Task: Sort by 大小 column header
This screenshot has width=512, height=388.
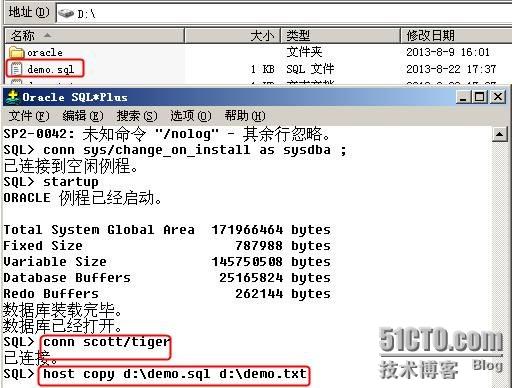Action: (x=232, y=35)
